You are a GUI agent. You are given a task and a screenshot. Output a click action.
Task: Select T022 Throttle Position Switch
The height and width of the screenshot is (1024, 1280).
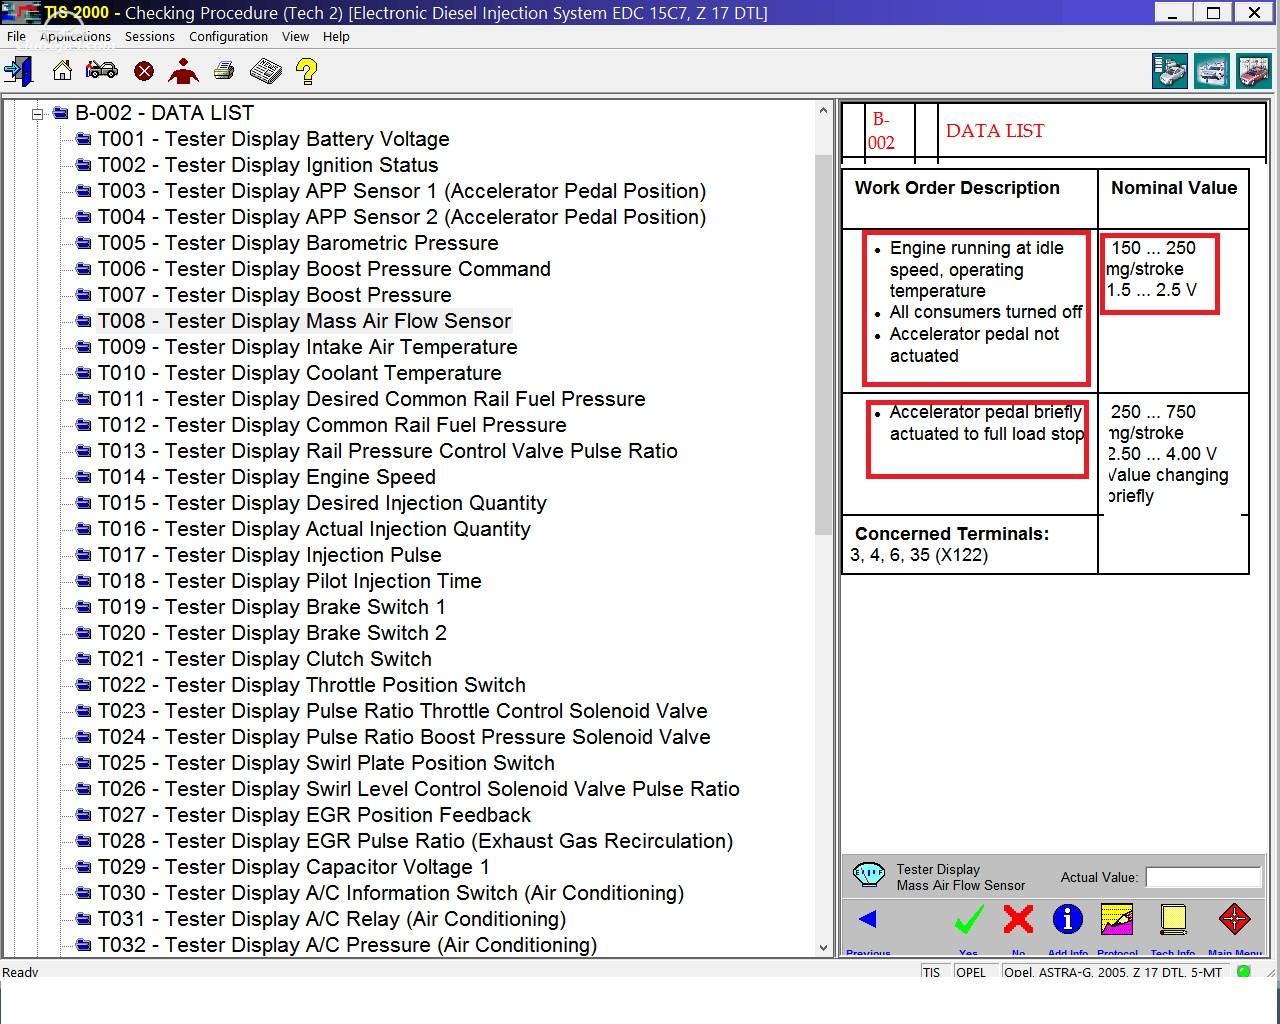(312, 685)
